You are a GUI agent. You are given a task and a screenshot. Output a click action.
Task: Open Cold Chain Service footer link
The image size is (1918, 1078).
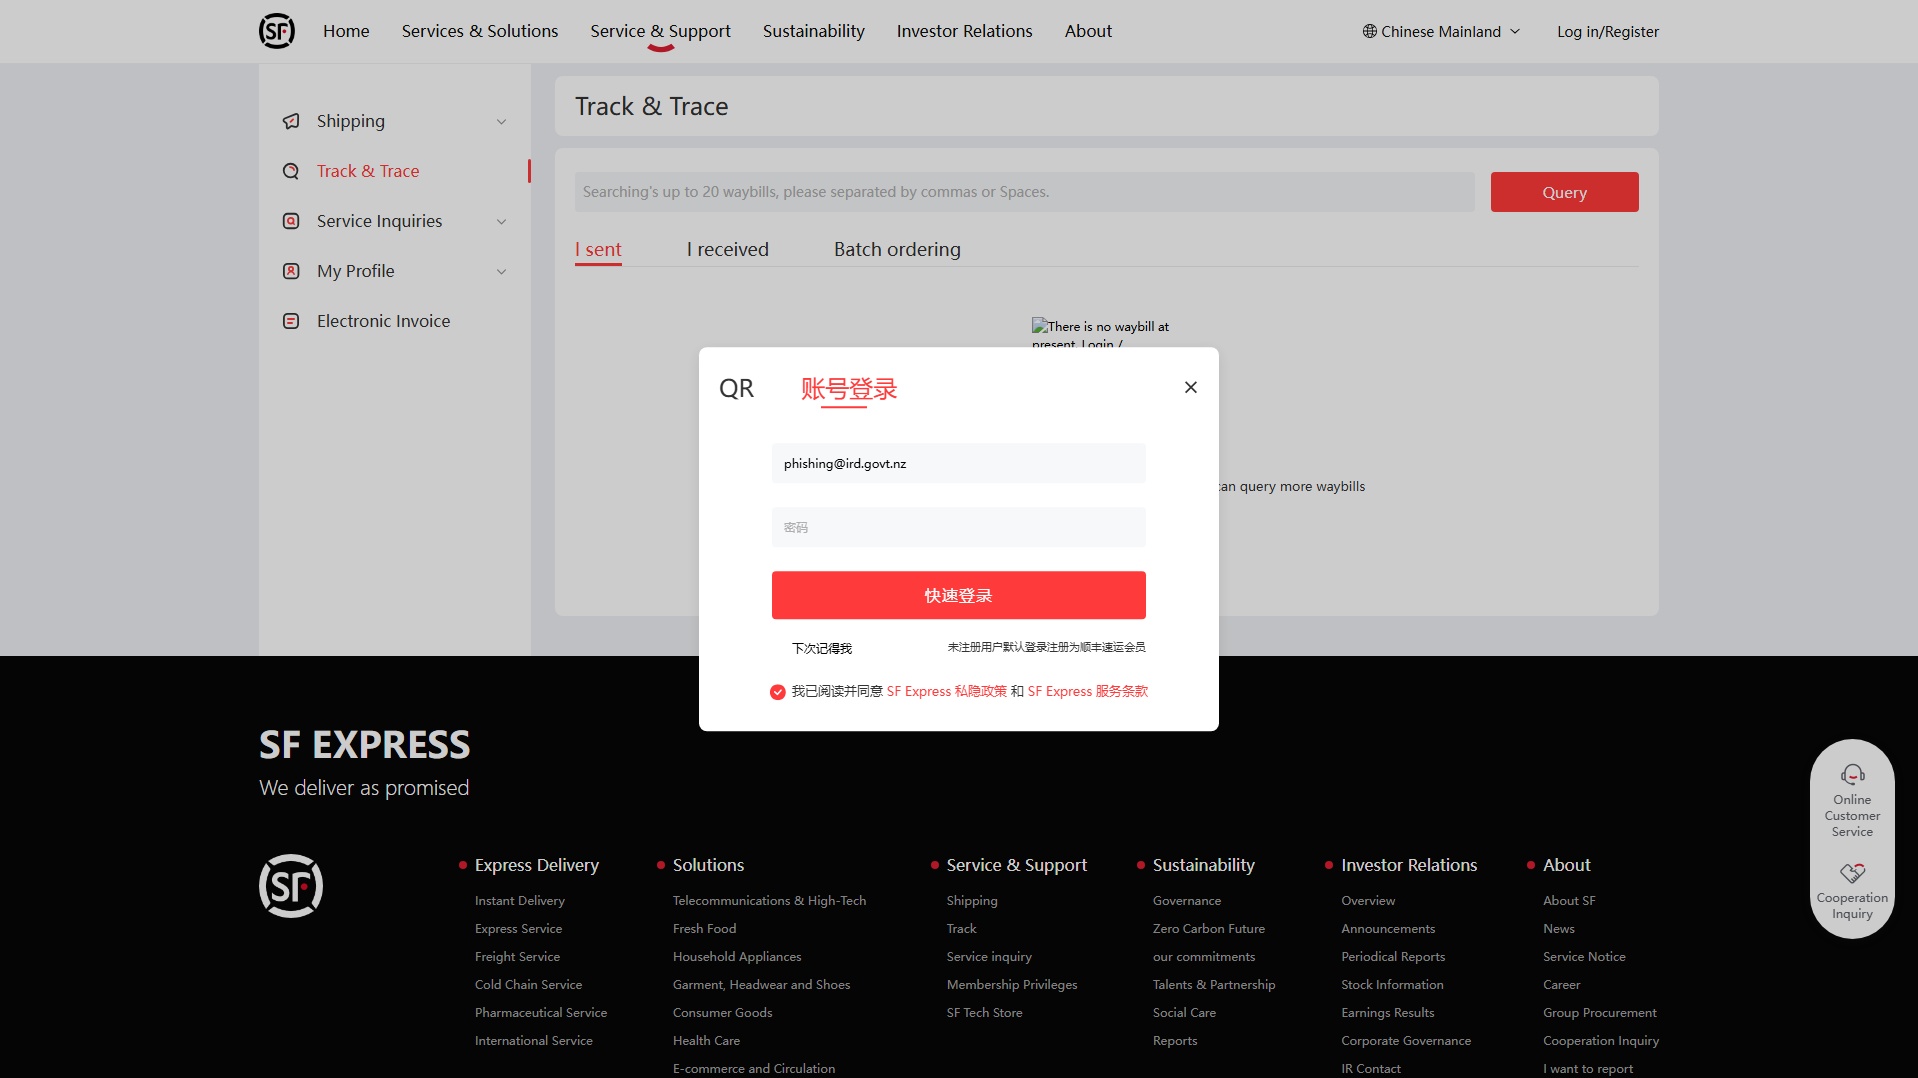point(528,985)
